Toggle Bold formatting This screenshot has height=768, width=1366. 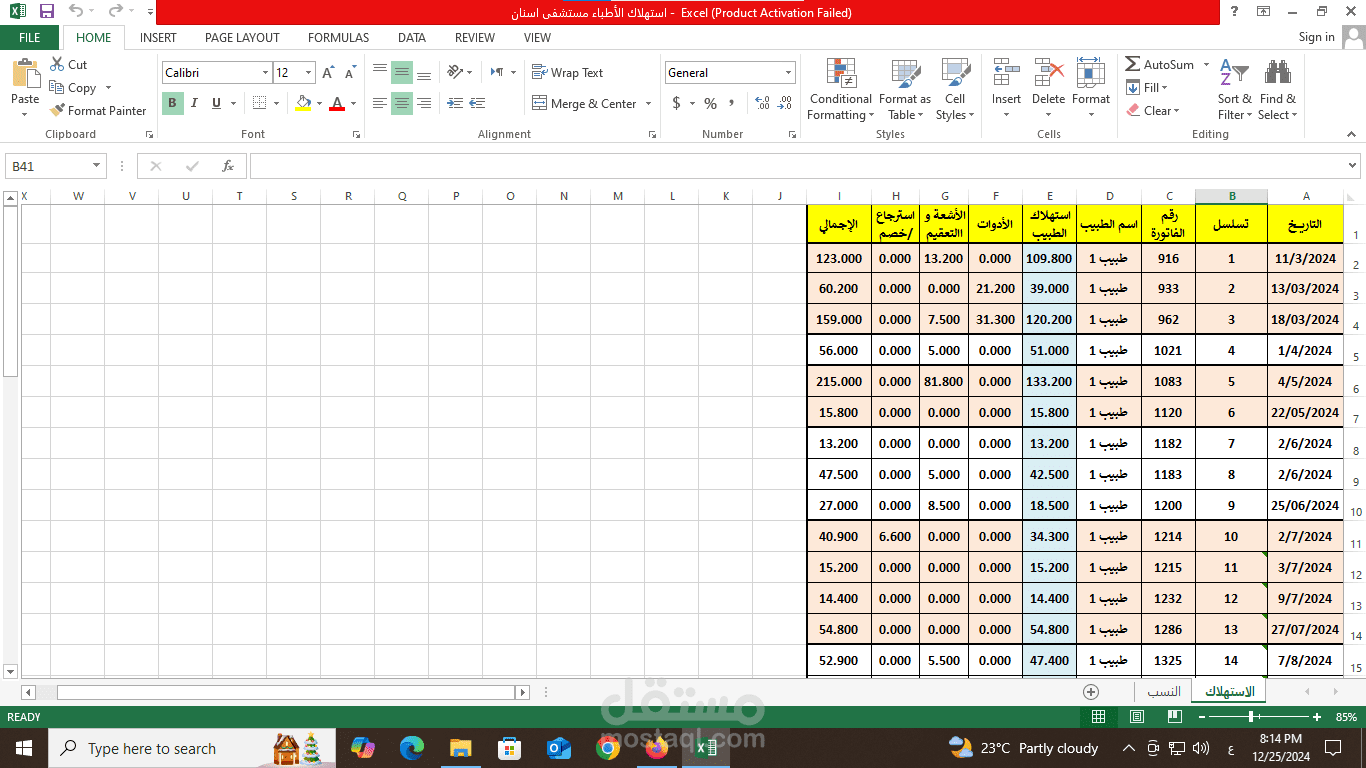click(172, 103)
